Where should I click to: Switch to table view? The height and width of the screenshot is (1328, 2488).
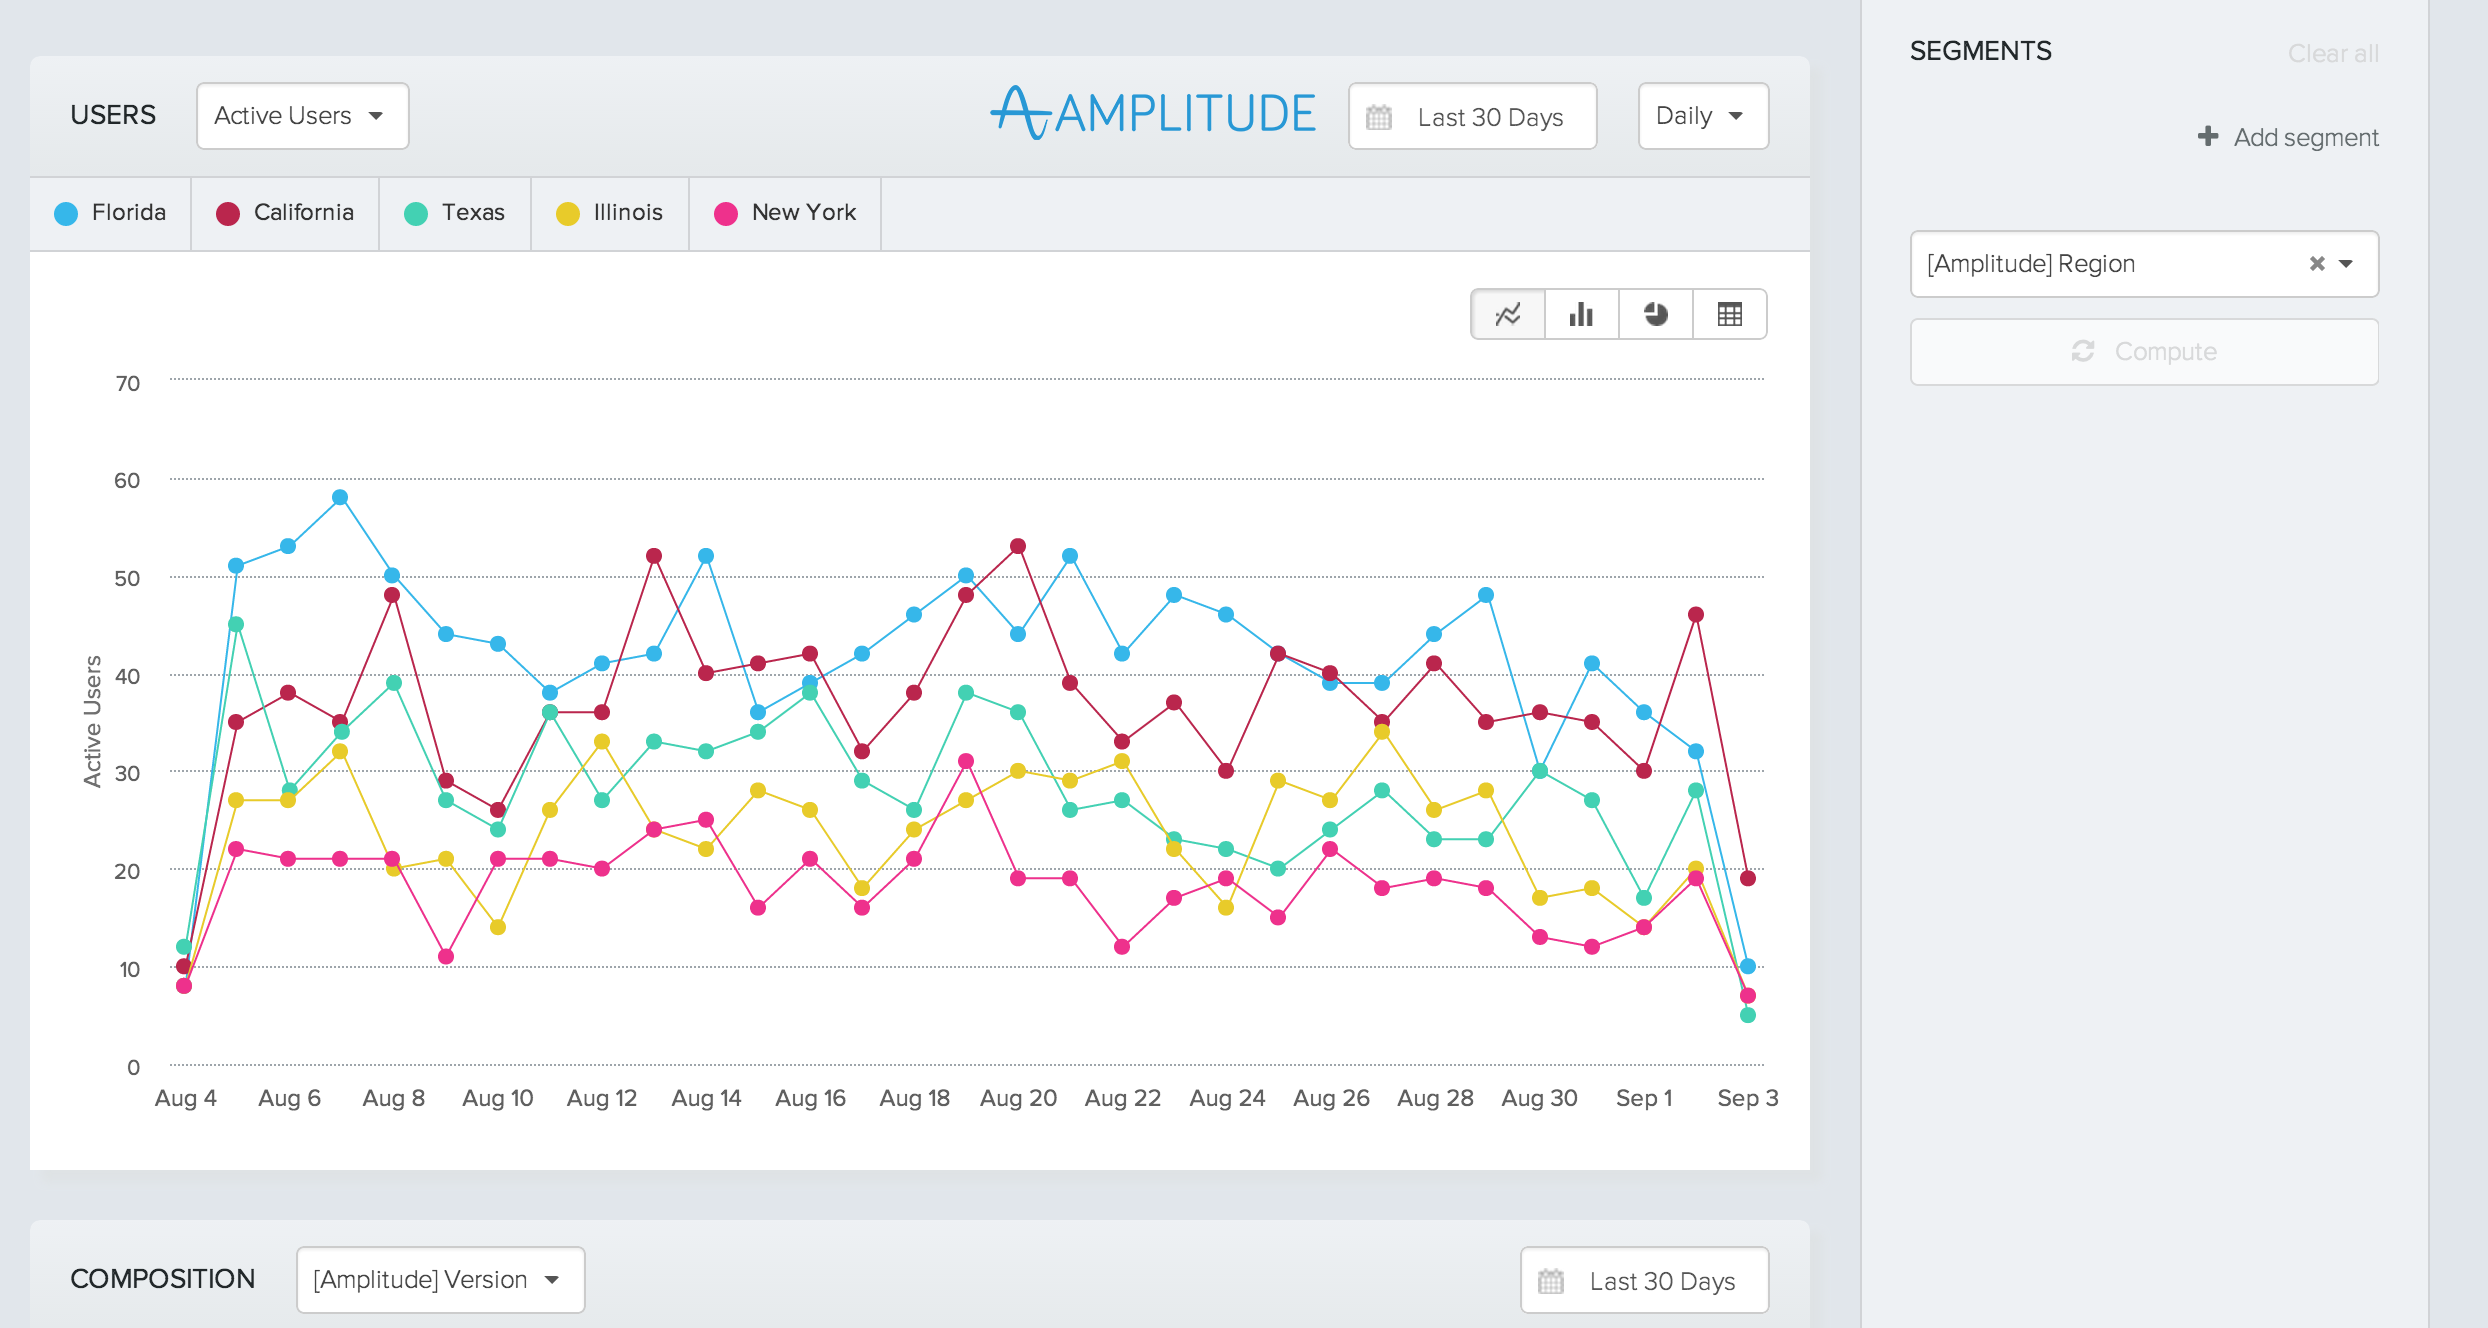click(x=1730, y=314)
